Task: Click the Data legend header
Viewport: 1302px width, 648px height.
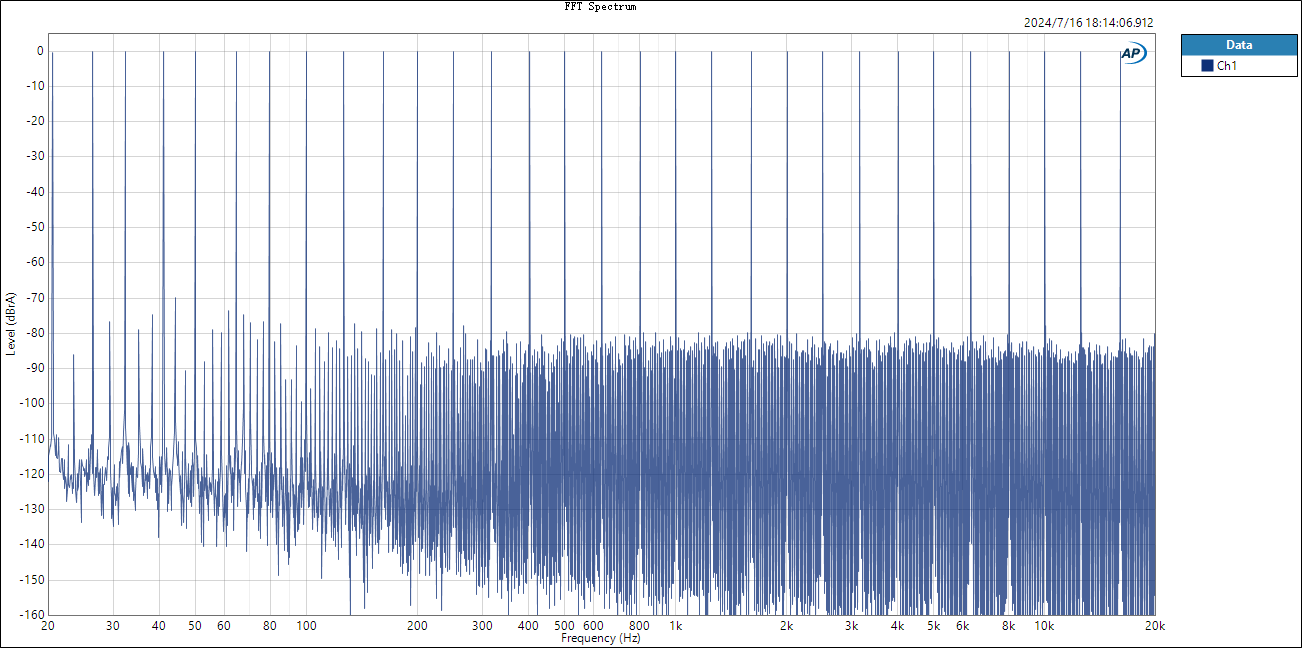Action: point(1239,45)
